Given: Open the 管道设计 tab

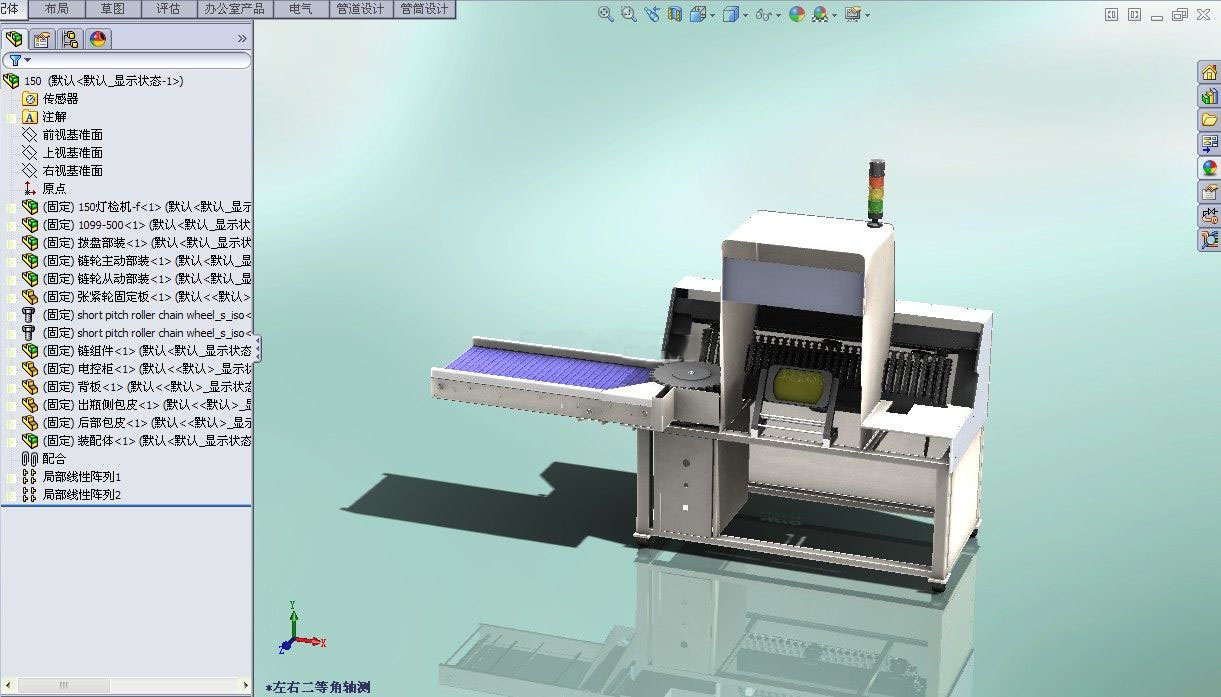Looking at the screenshot, I should point(360,9).
